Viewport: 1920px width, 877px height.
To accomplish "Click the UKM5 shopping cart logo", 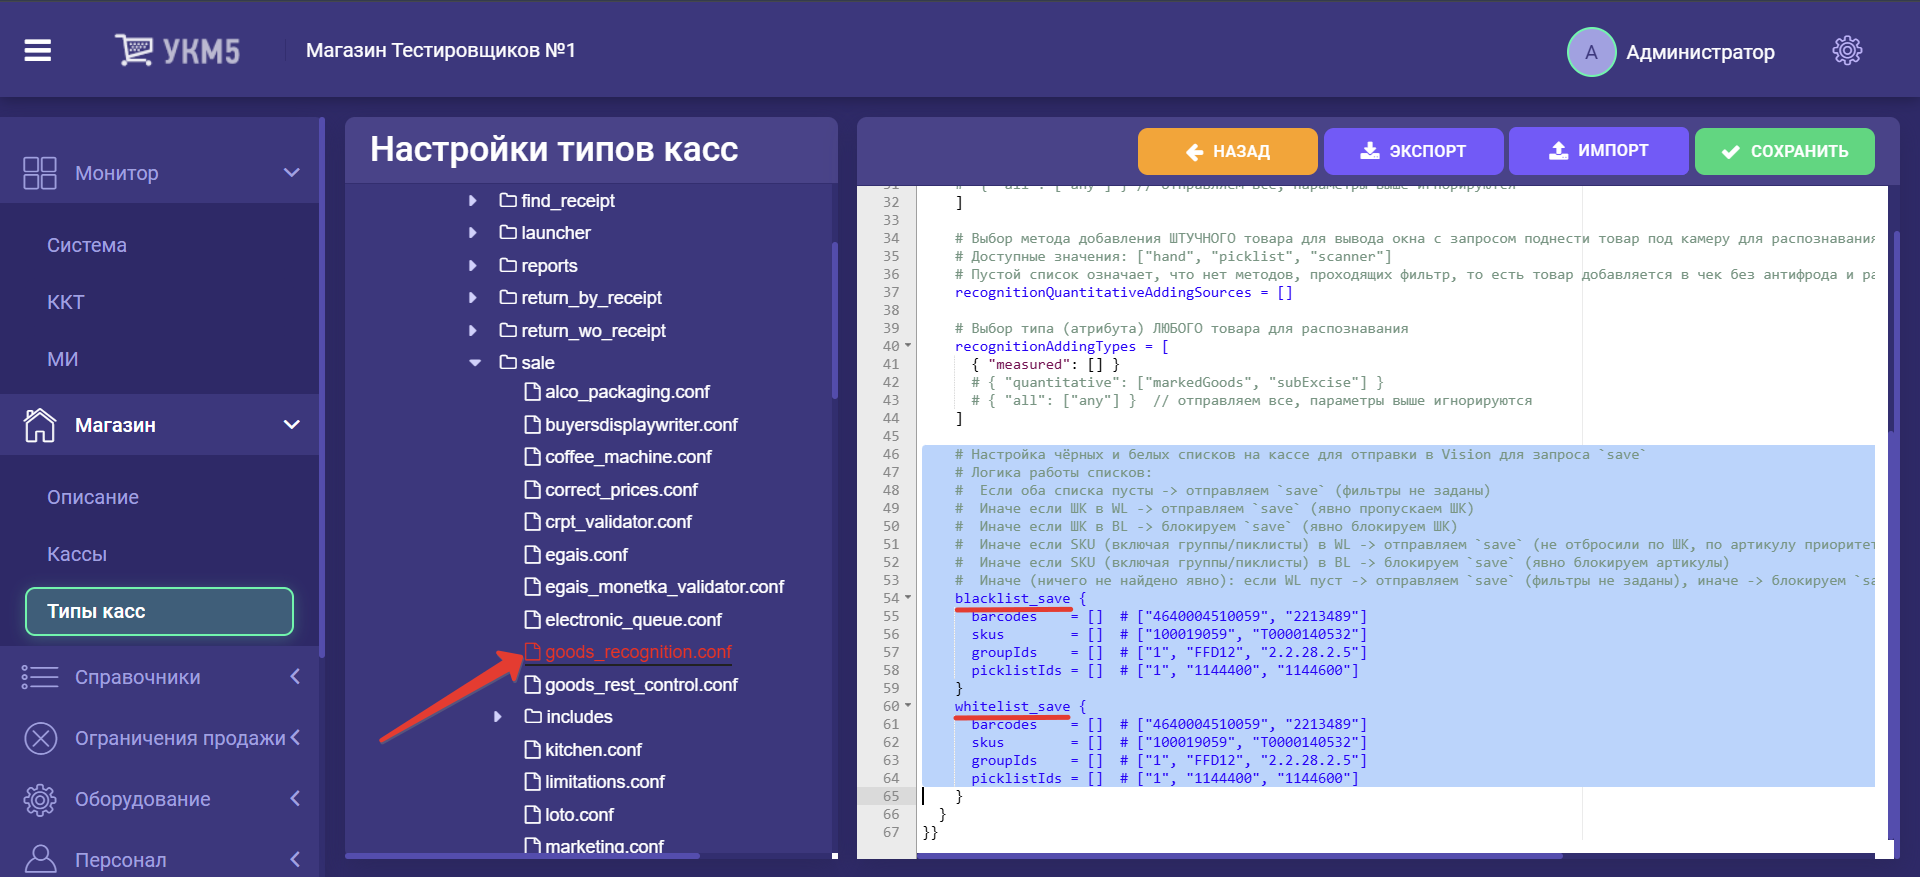I will tap(134, 50).
